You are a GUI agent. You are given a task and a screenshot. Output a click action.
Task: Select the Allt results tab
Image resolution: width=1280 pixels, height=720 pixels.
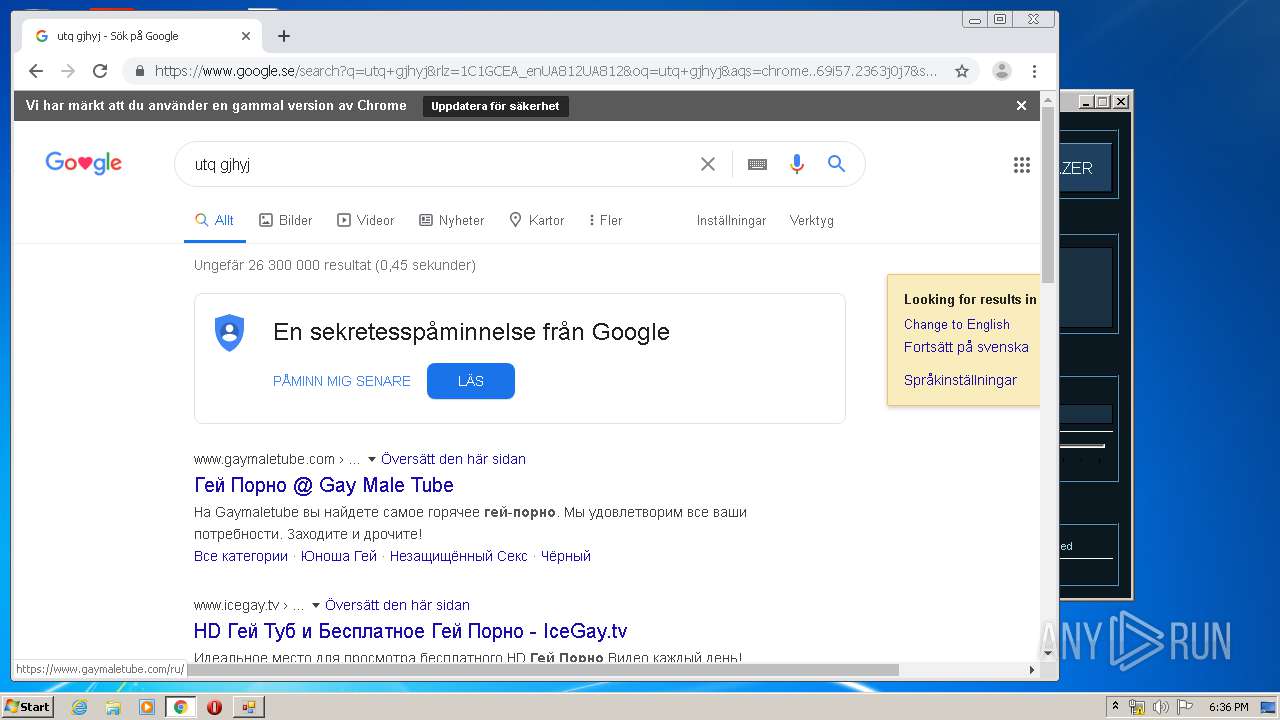tap(214, 220)
